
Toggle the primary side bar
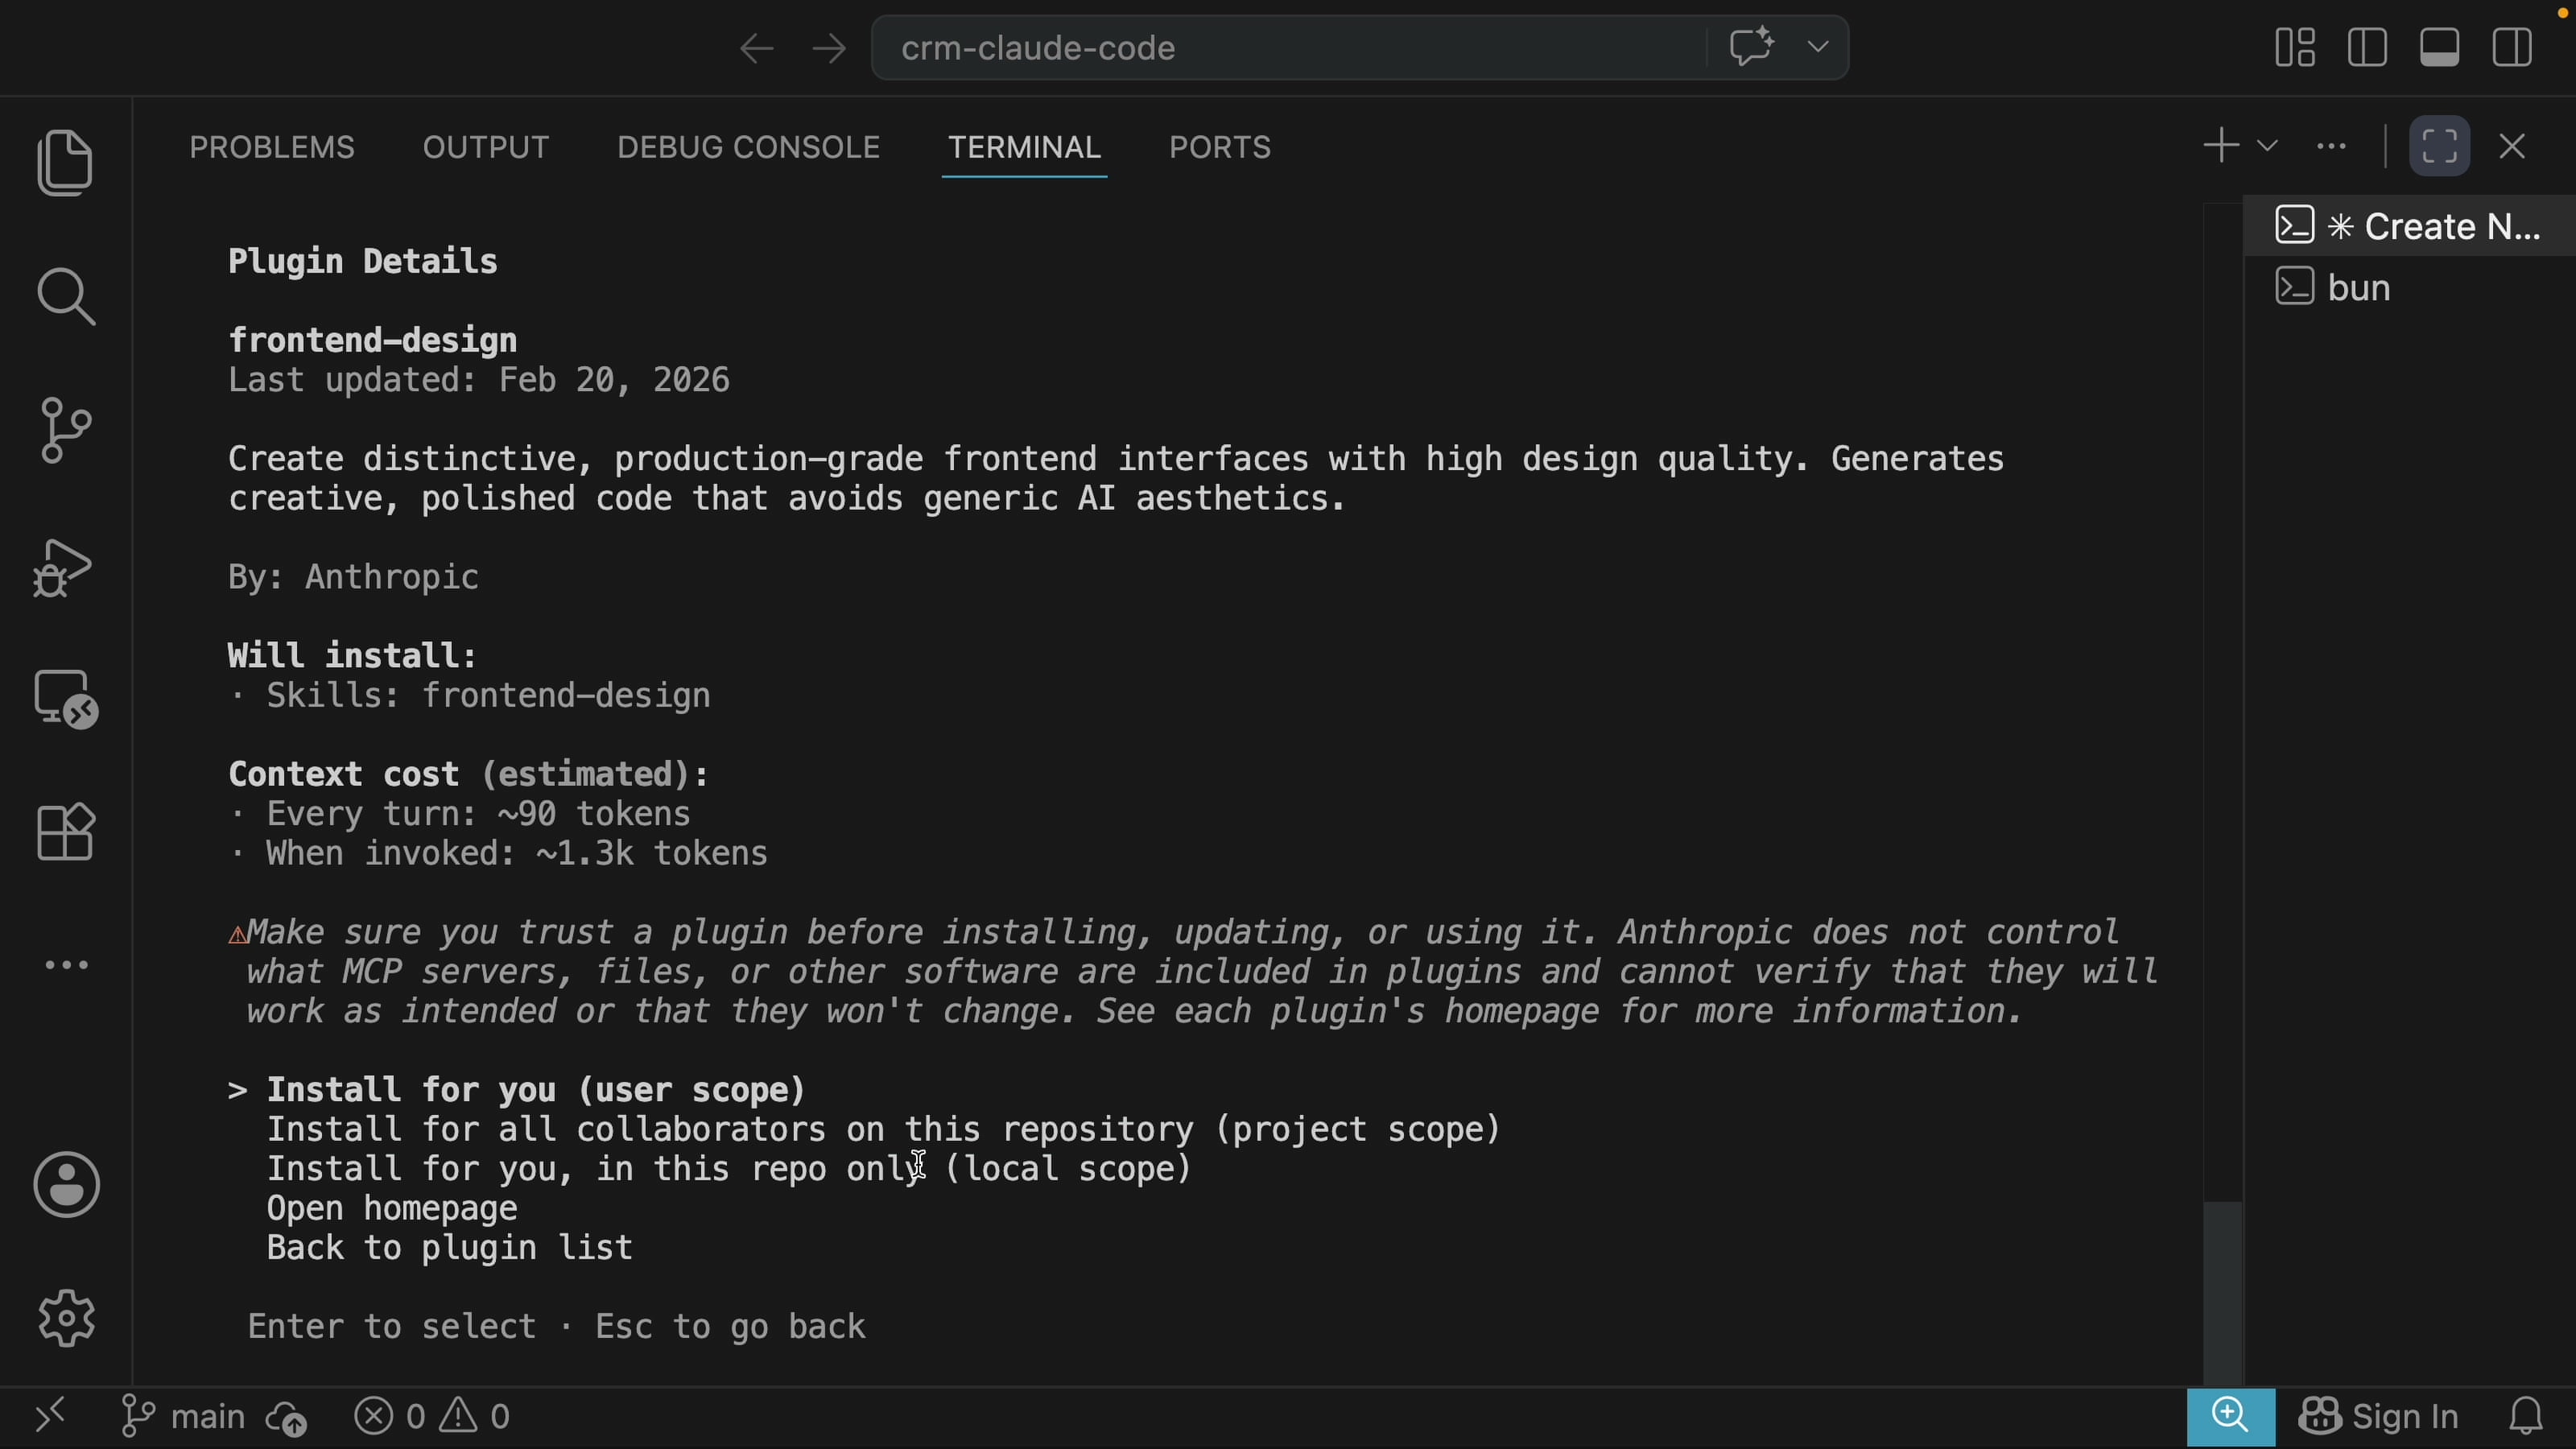(x=2367, y=47)
